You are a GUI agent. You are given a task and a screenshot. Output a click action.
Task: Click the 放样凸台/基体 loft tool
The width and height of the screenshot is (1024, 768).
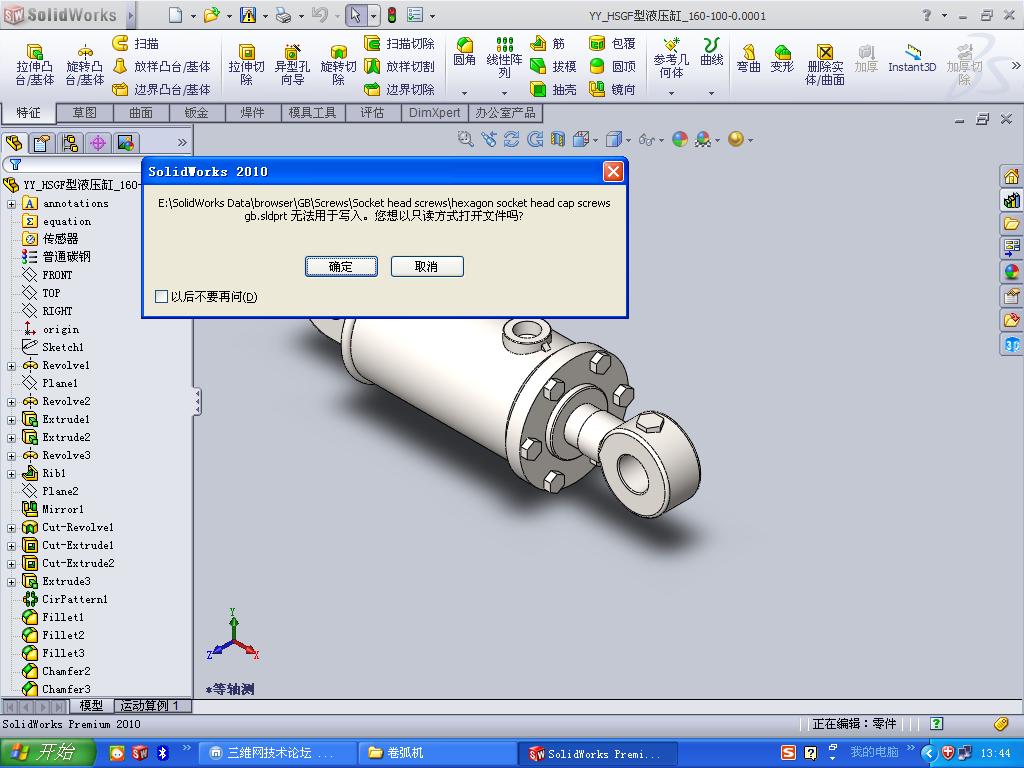pos(162,66)
